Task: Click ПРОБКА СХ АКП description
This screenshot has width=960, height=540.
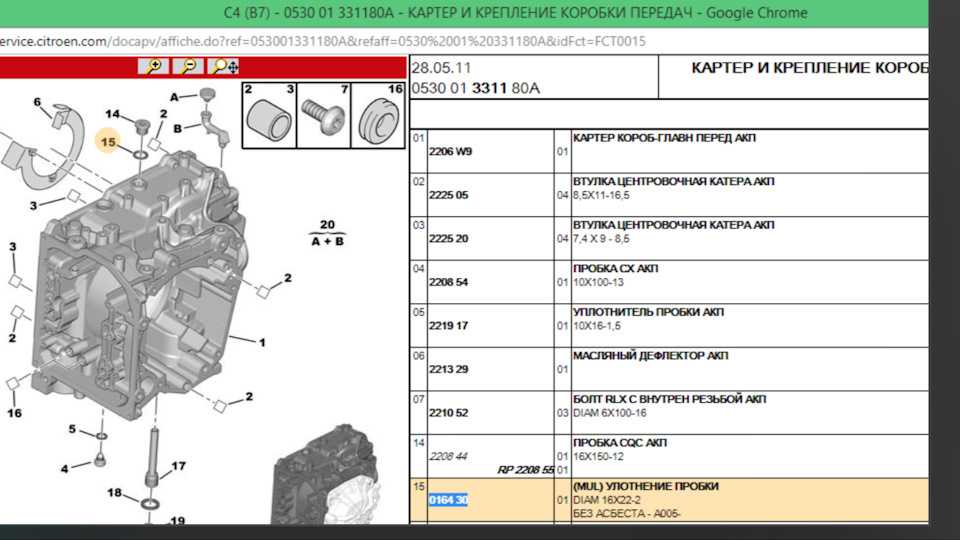Action: tap(615, 268)
